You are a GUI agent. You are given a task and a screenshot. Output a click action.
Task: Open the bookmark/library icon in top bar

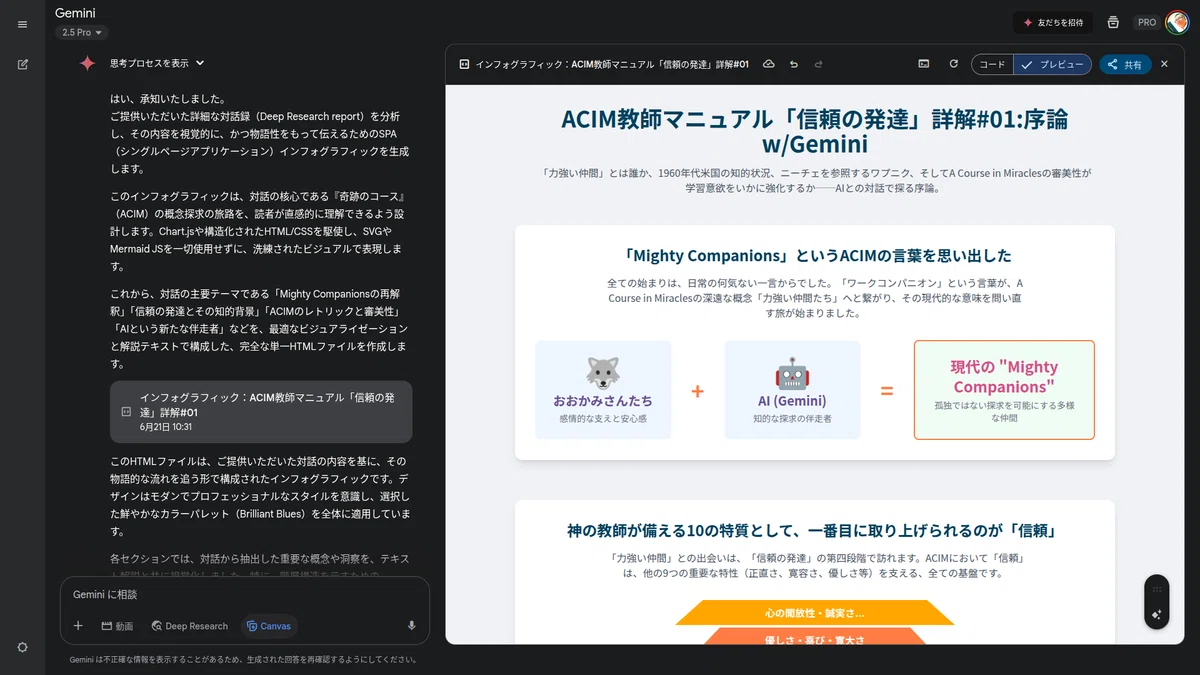tap(1113, 22)
